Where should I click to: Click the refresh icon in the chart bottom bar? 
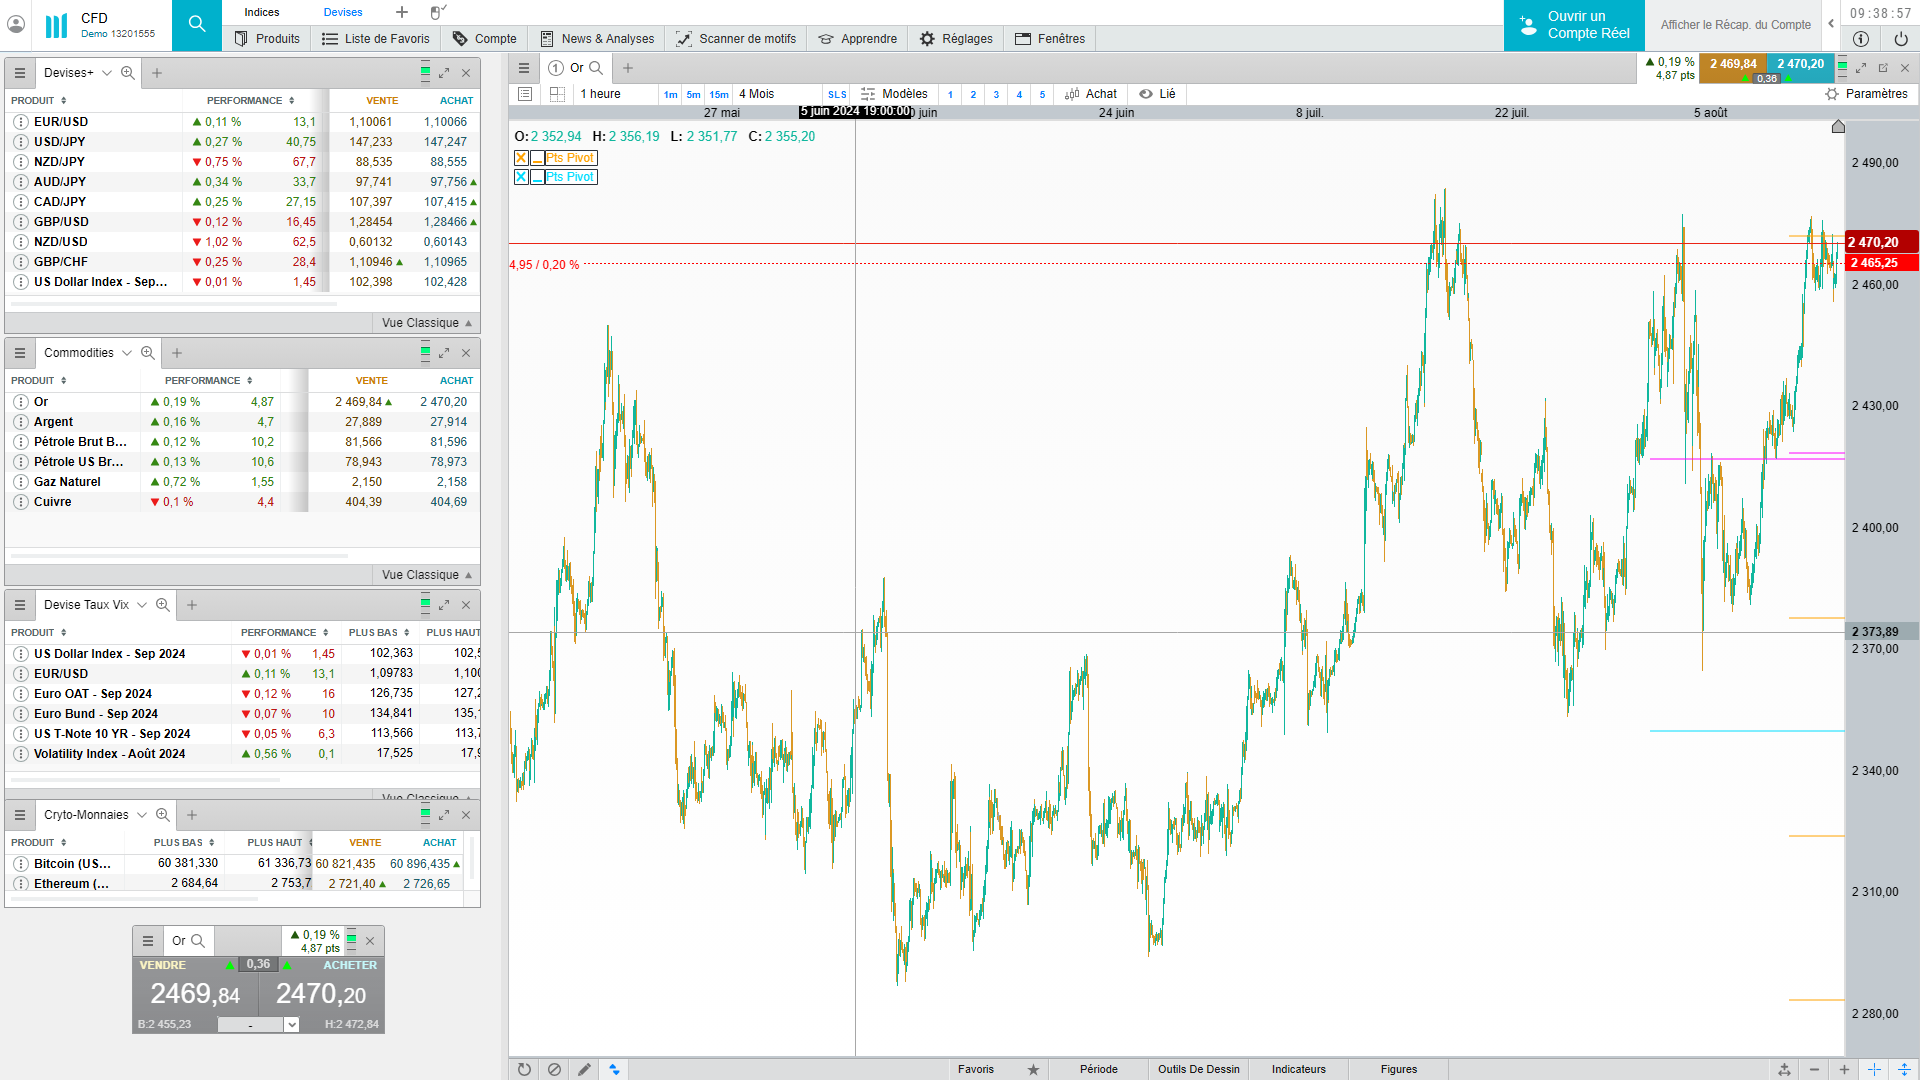524,1069
